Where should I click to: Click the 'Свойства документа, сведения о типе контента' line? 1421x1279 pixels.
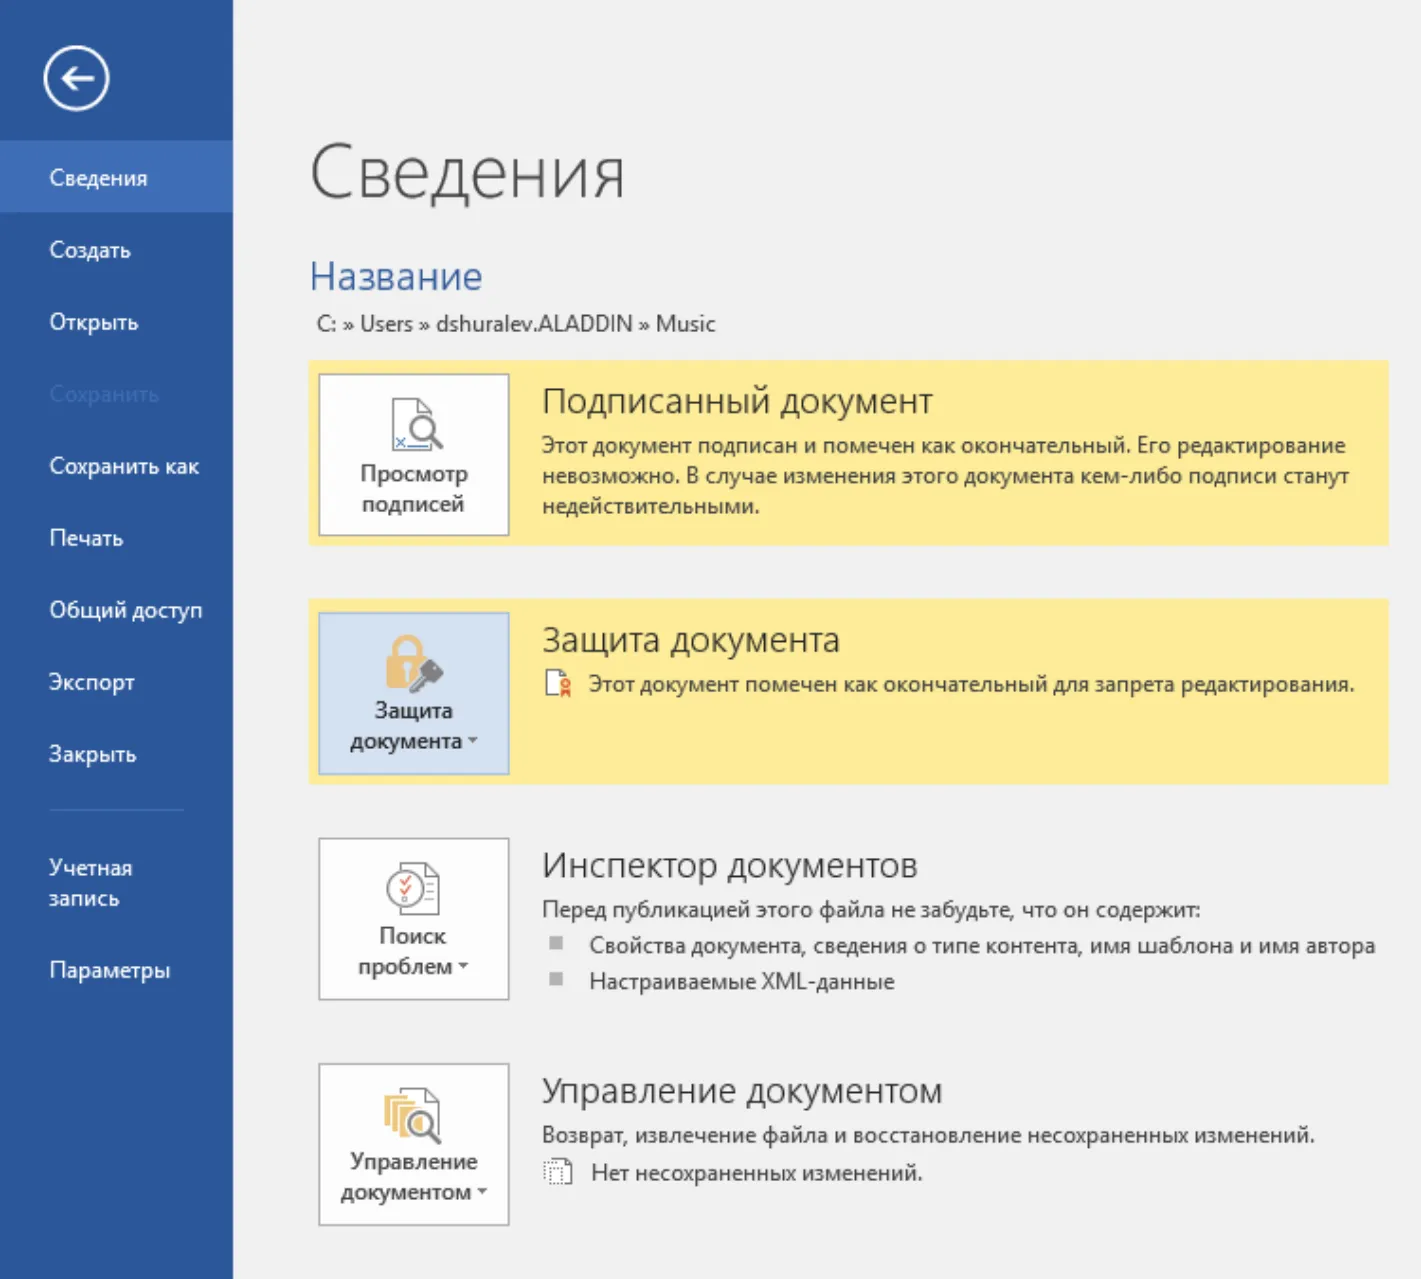982,946
